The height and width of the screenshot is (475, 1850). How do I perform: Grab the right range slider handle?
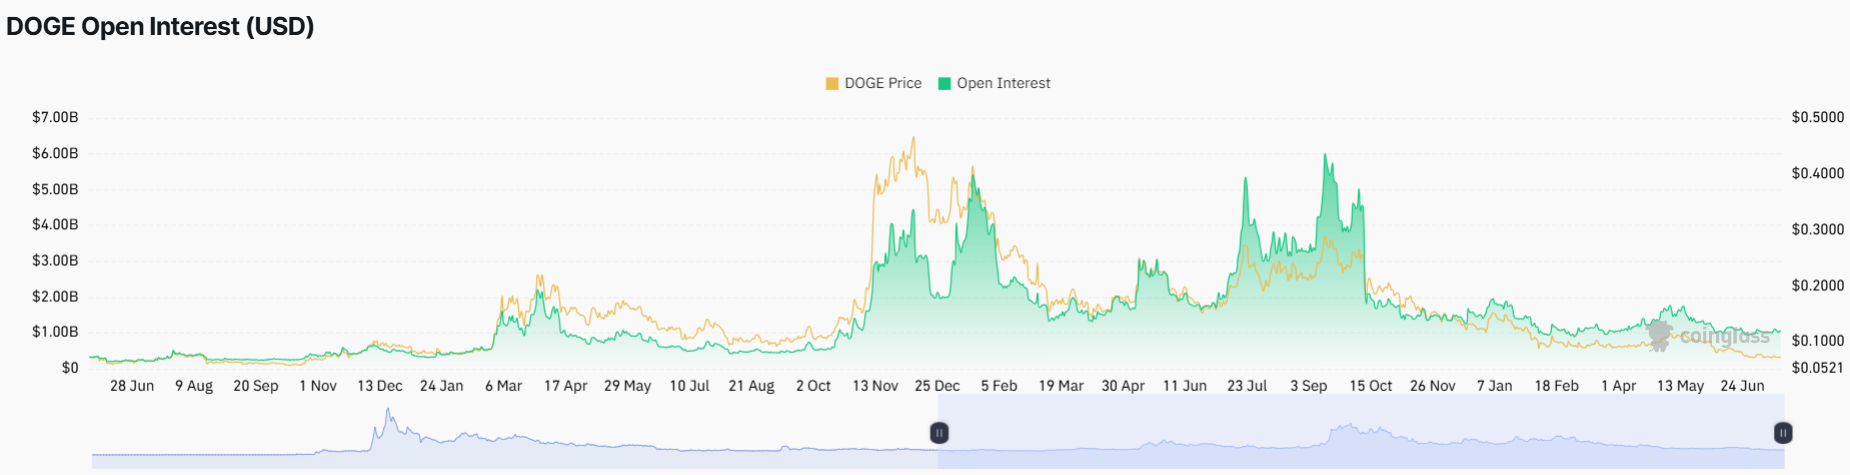pyautogui.click(x=1783, y=433)
